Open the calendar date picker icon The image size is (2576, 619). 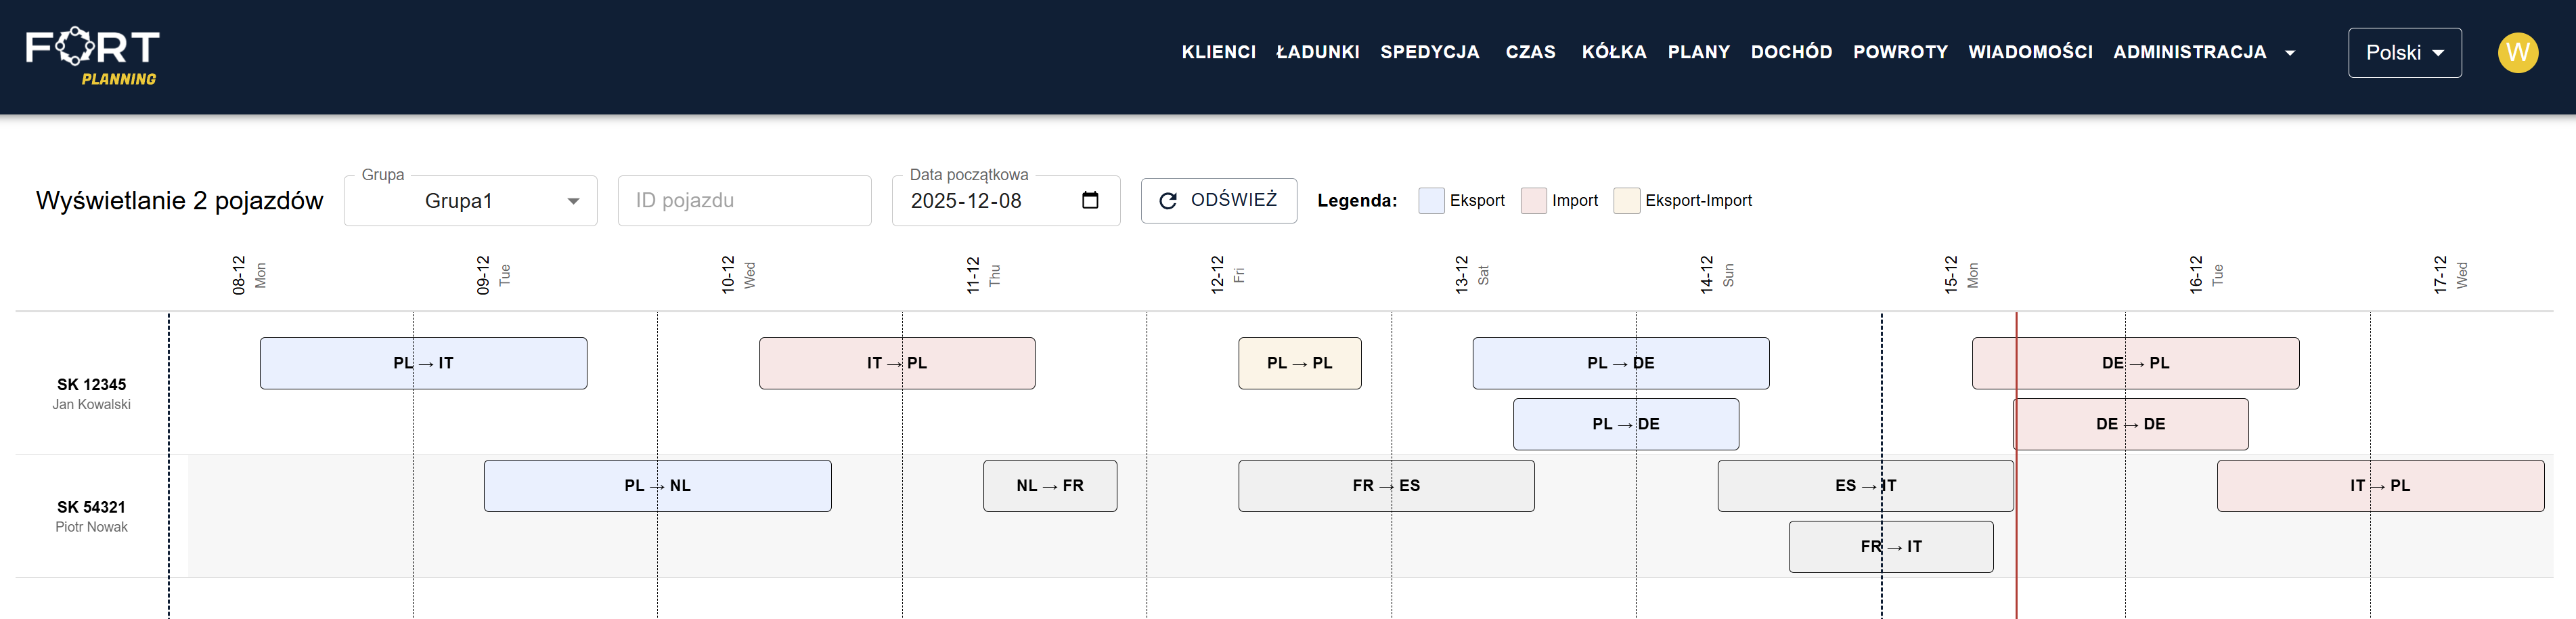pos(1090,201)
